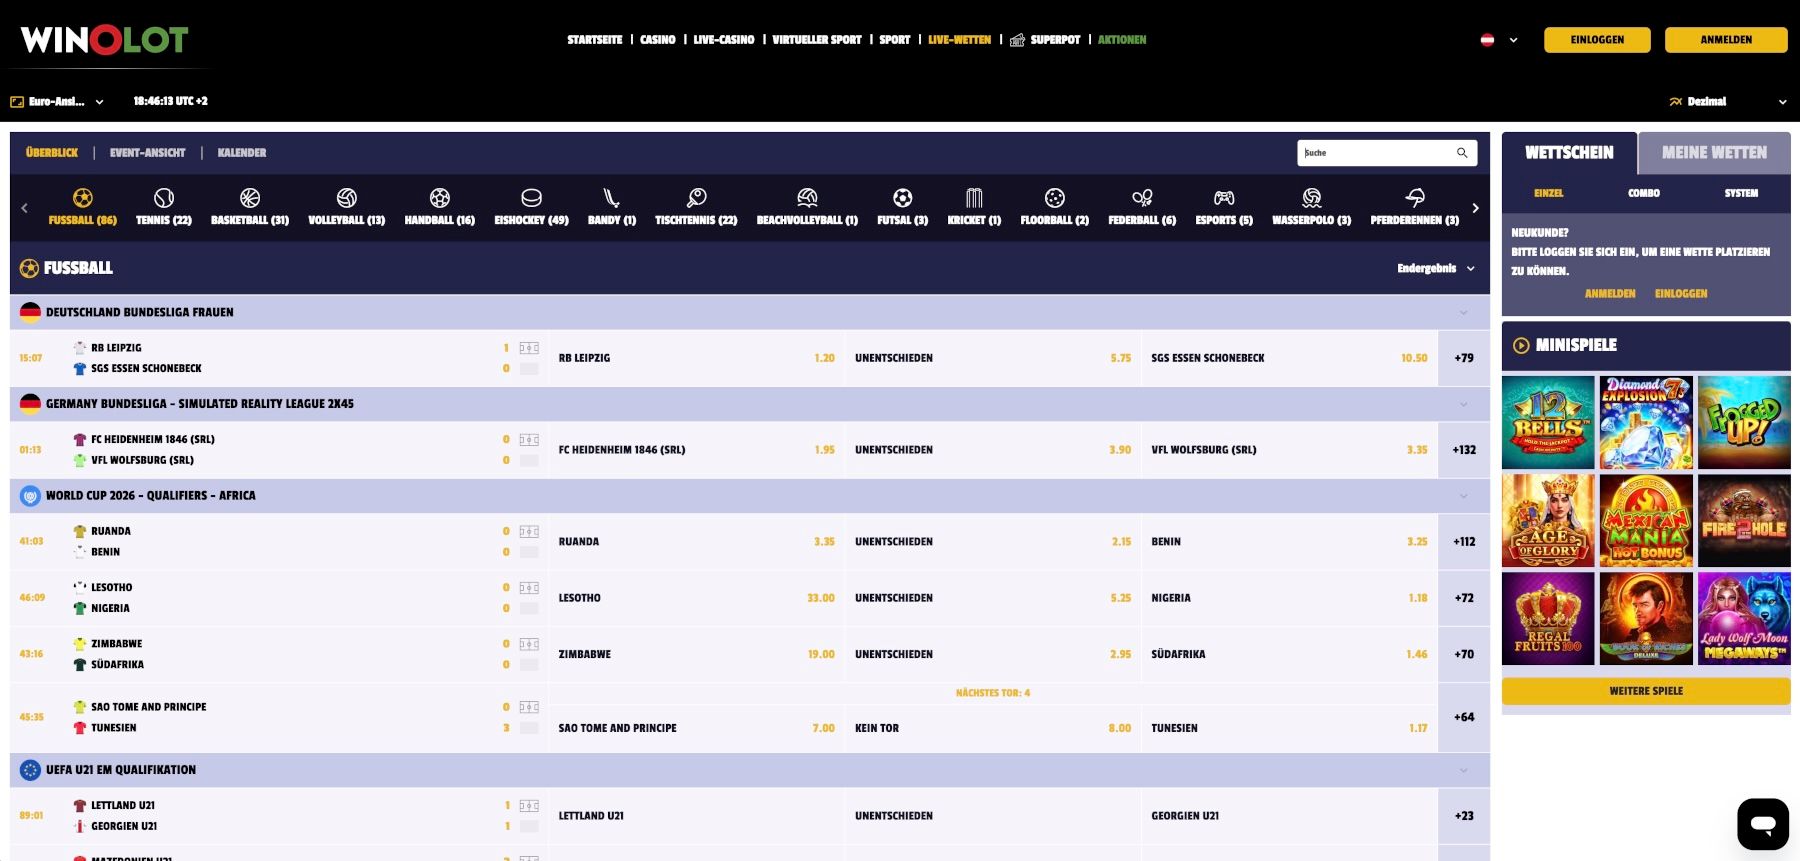Select the Fussball (86) sport icon

(83, 198)
